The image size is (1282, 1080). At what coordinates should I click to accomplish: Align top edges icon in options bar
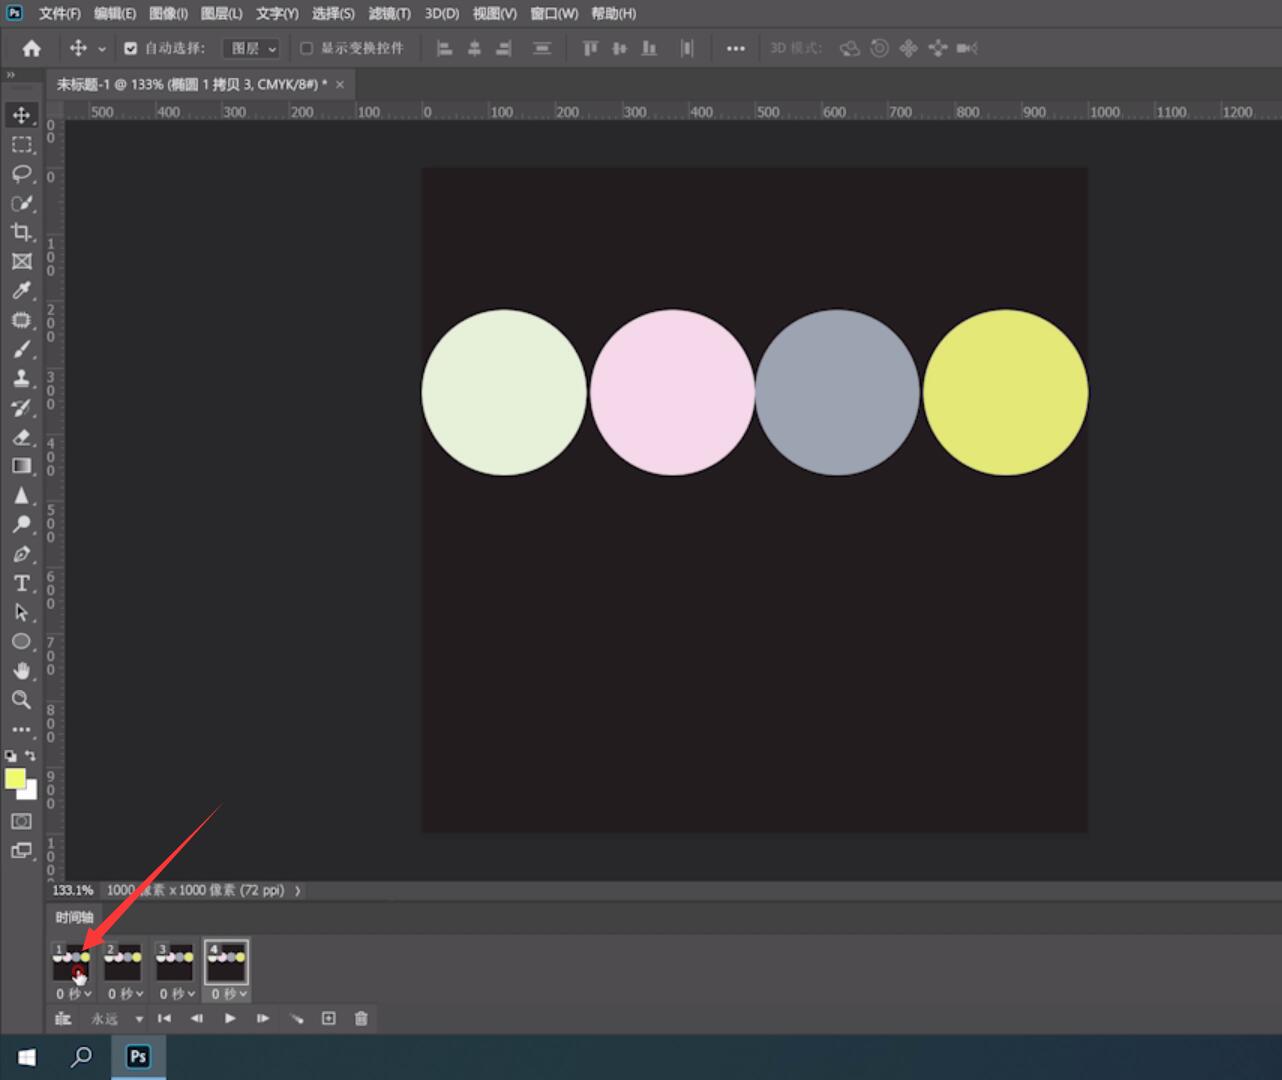(590, 48)
